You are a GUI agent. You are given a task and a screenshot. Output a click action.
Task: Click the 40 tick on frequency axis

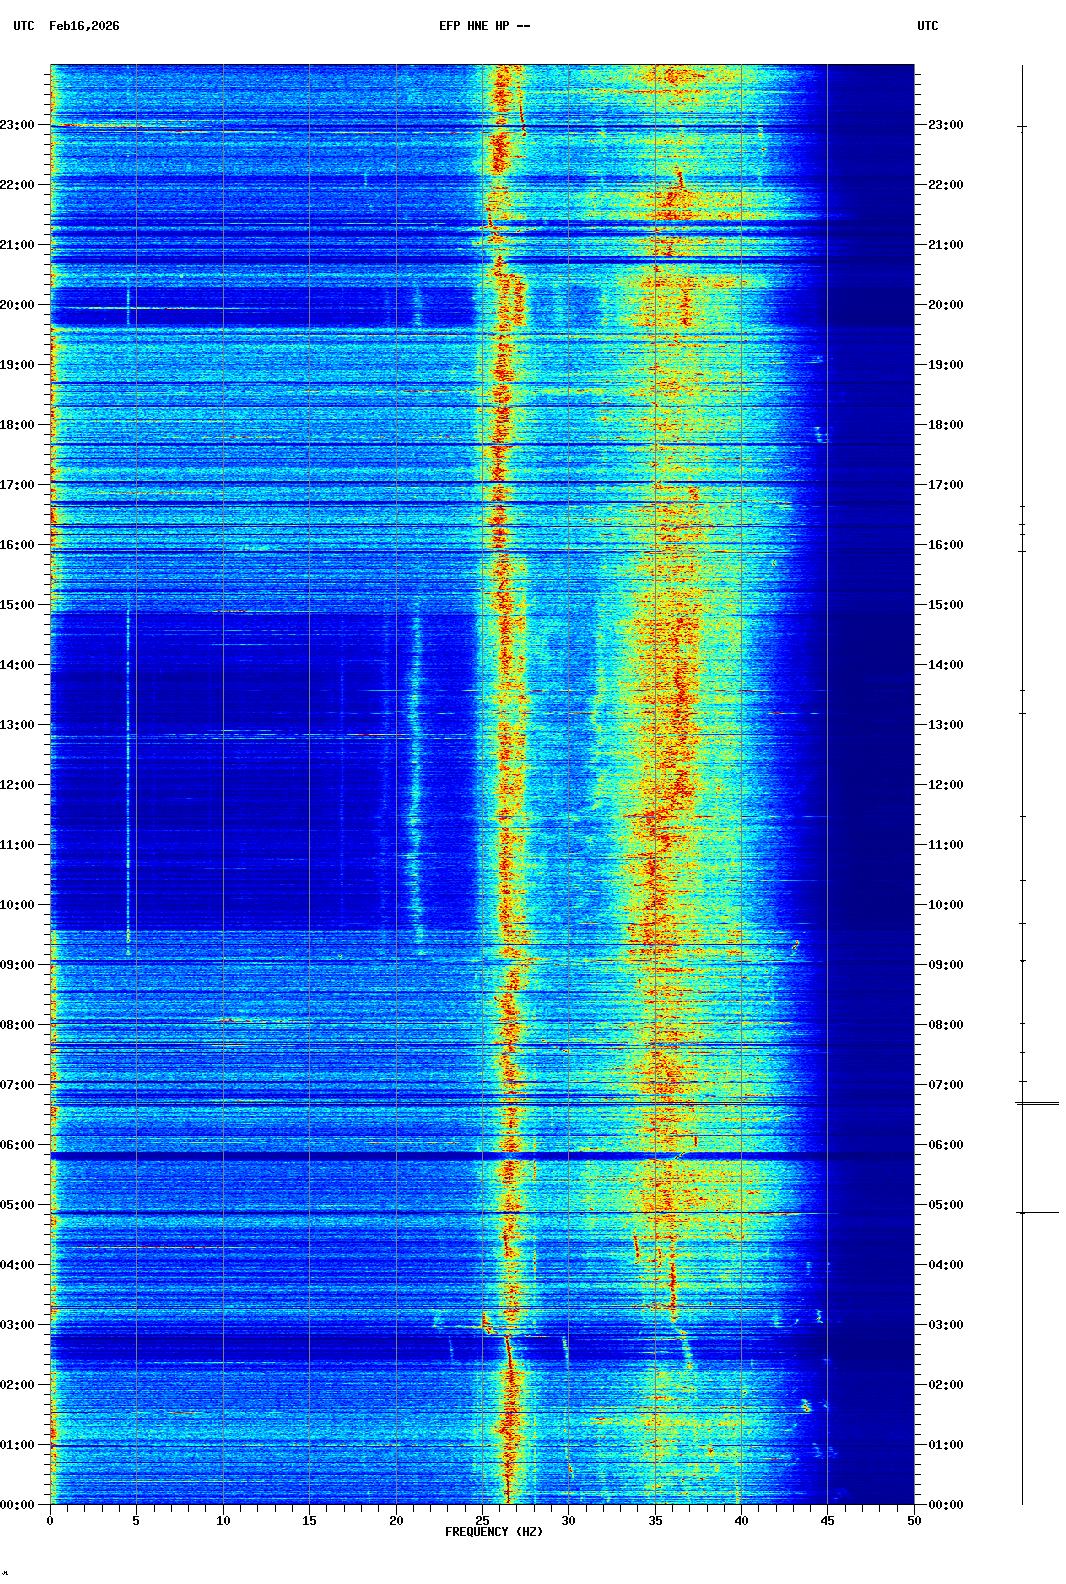741,1520
